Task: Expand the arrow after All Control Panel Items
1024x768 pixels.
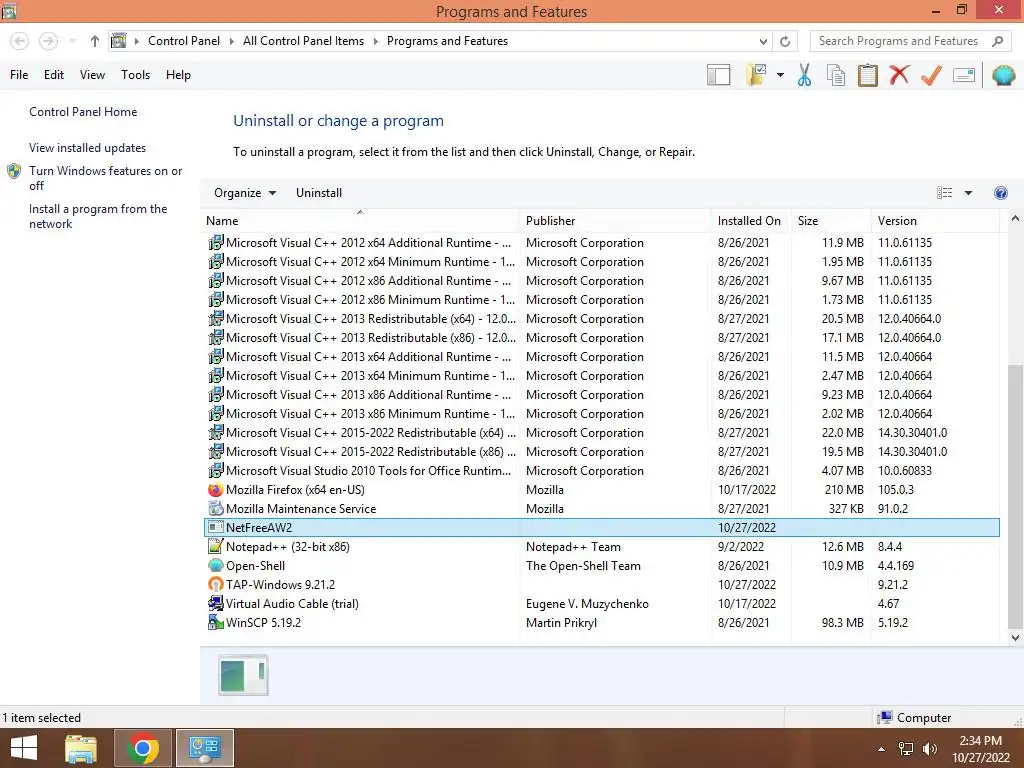Action: (376, 41)
